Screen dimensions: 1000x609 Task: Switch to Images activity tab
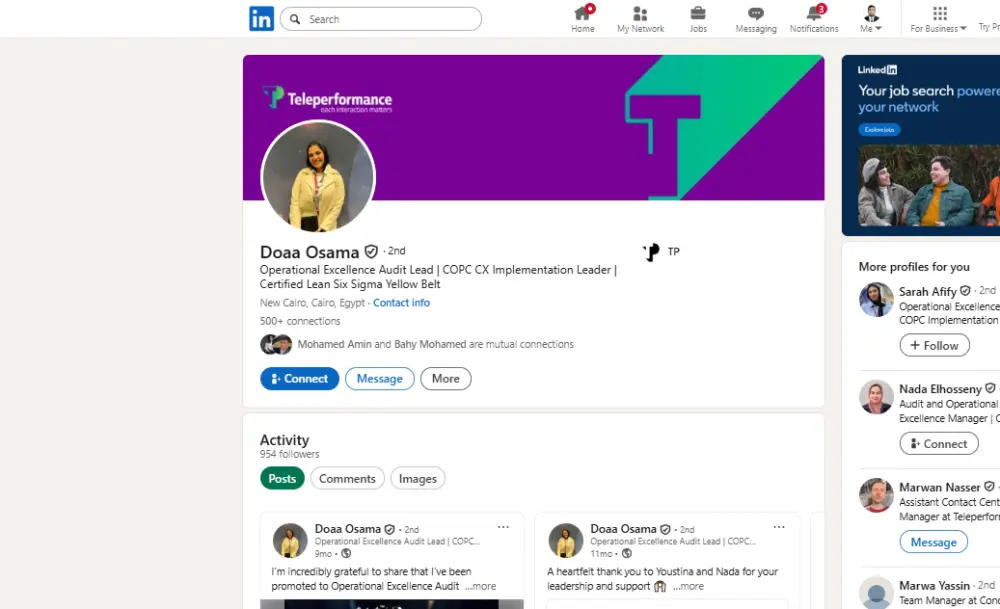[418, 479]
